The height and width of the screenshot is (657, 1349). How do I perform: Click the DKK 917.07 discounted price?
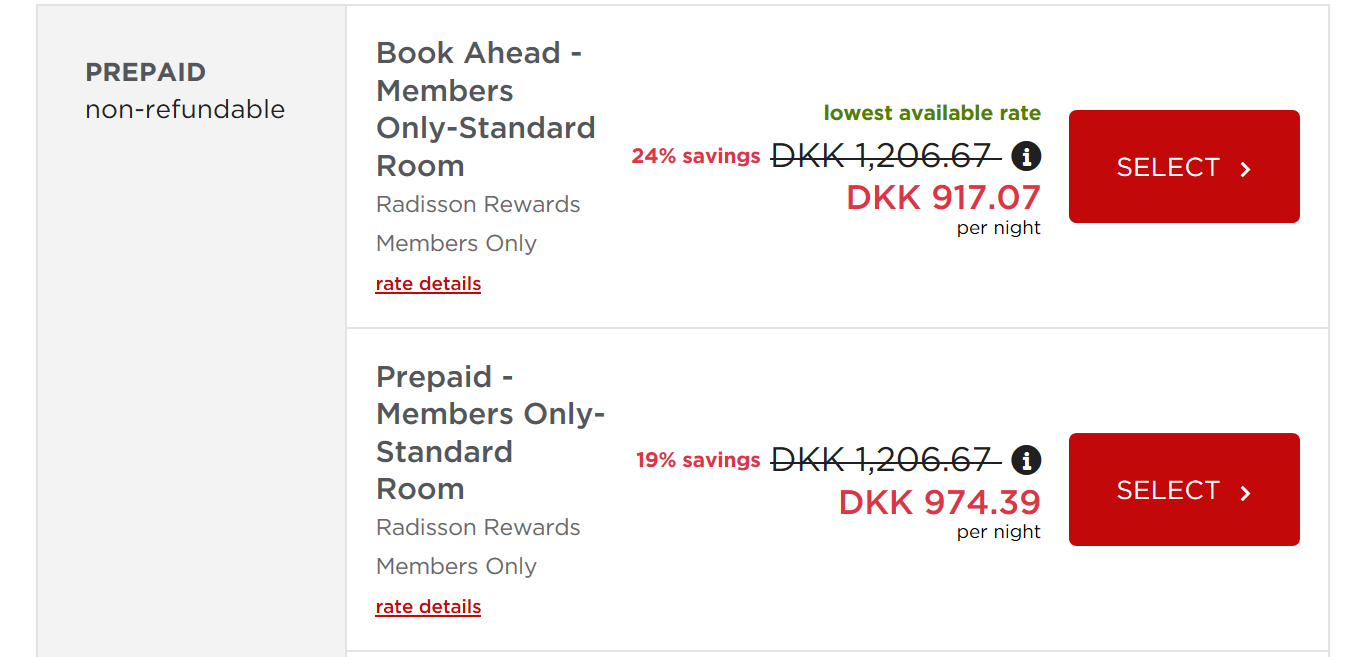944,198
